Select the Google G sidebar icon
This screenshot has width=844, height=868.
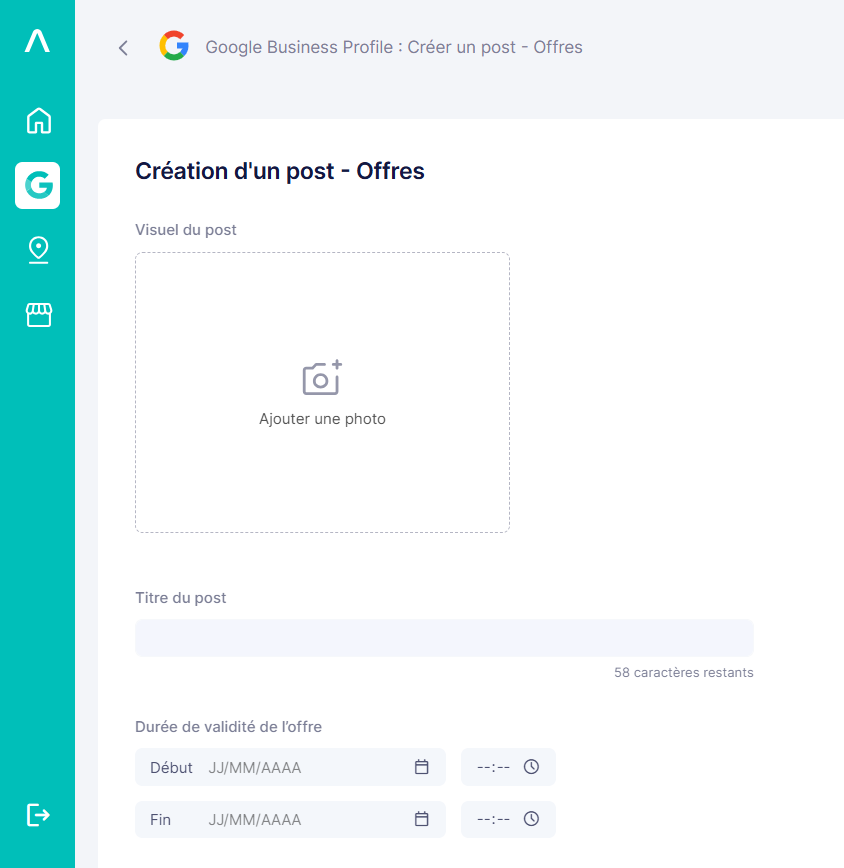[x=38, y=185]
